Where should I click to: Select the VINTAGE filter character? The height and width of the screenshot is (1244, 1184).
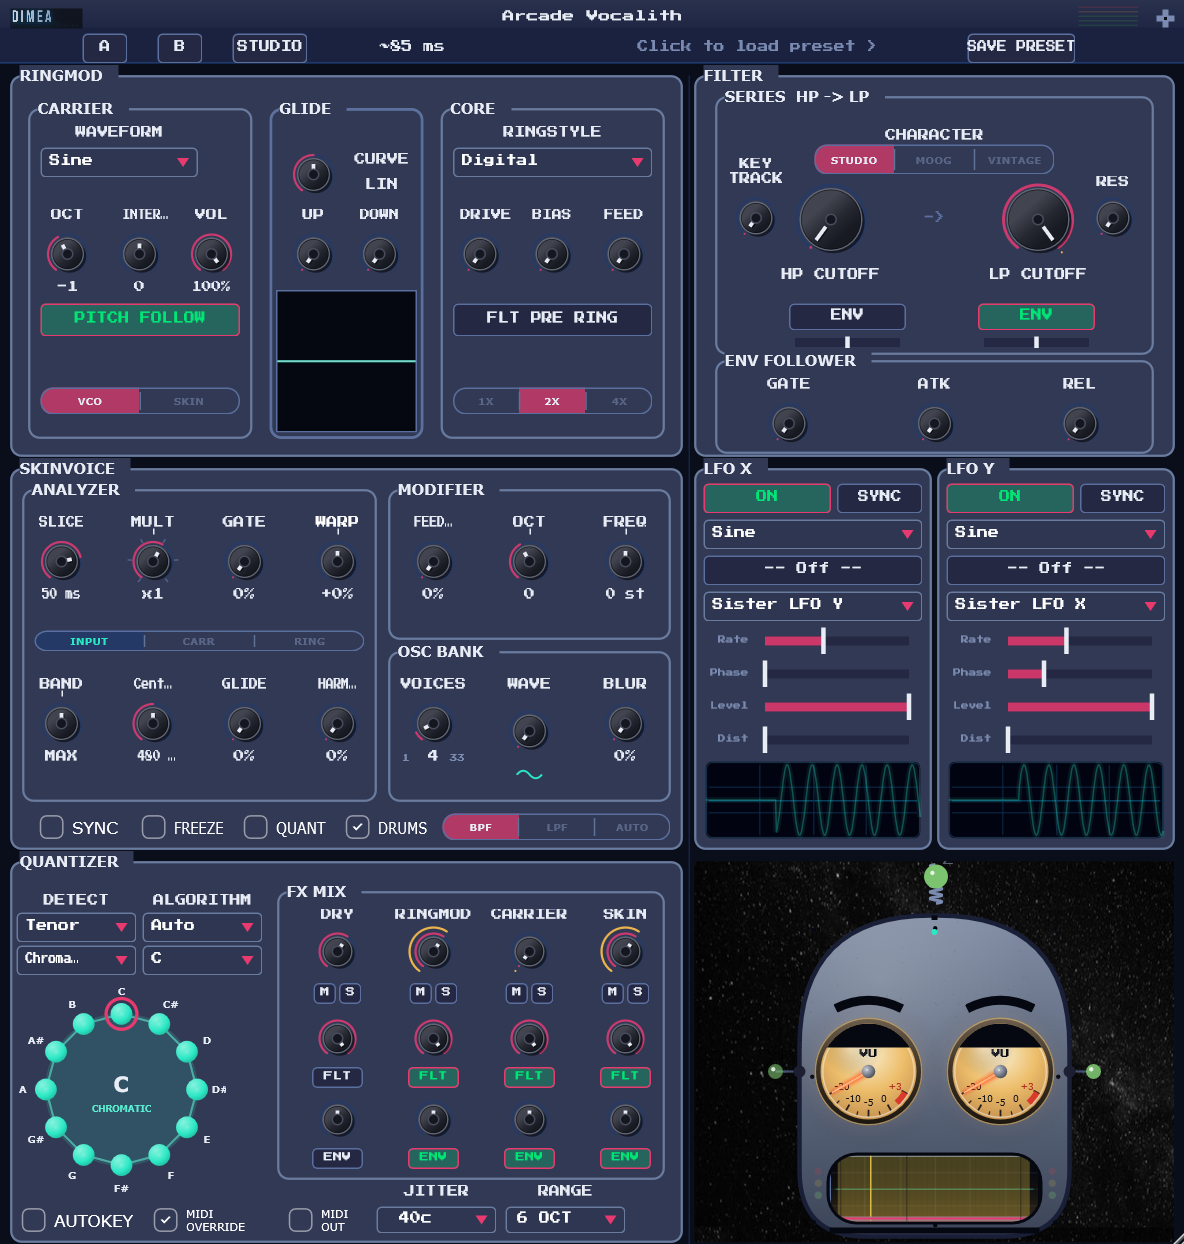[x=1014, y=160]
